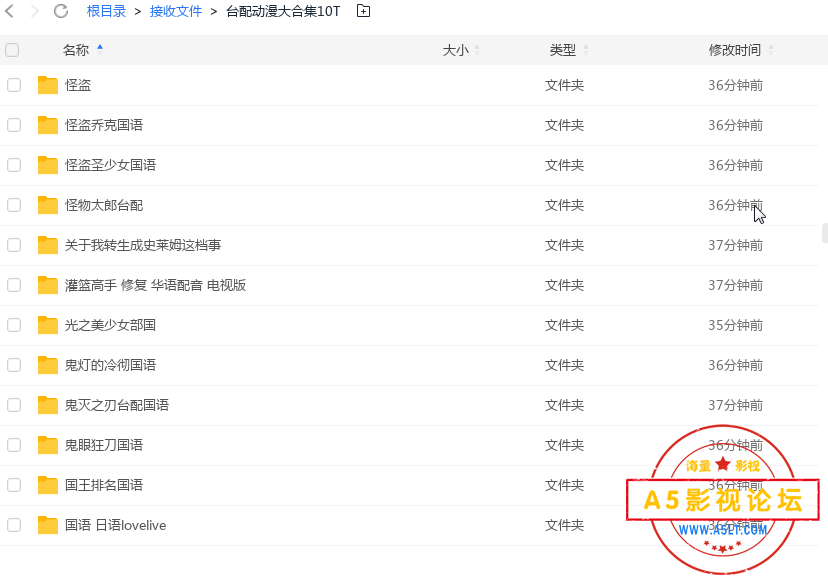
Task: Check the box for 光之美少女部国
Action: [x=14, y=325]
